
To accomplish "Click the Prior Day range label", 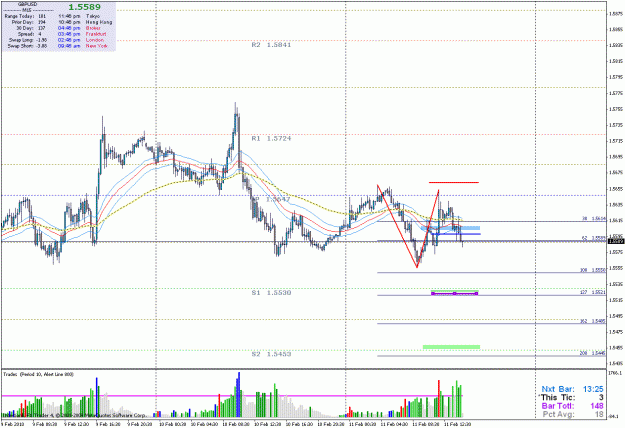I will pos(22,22).
